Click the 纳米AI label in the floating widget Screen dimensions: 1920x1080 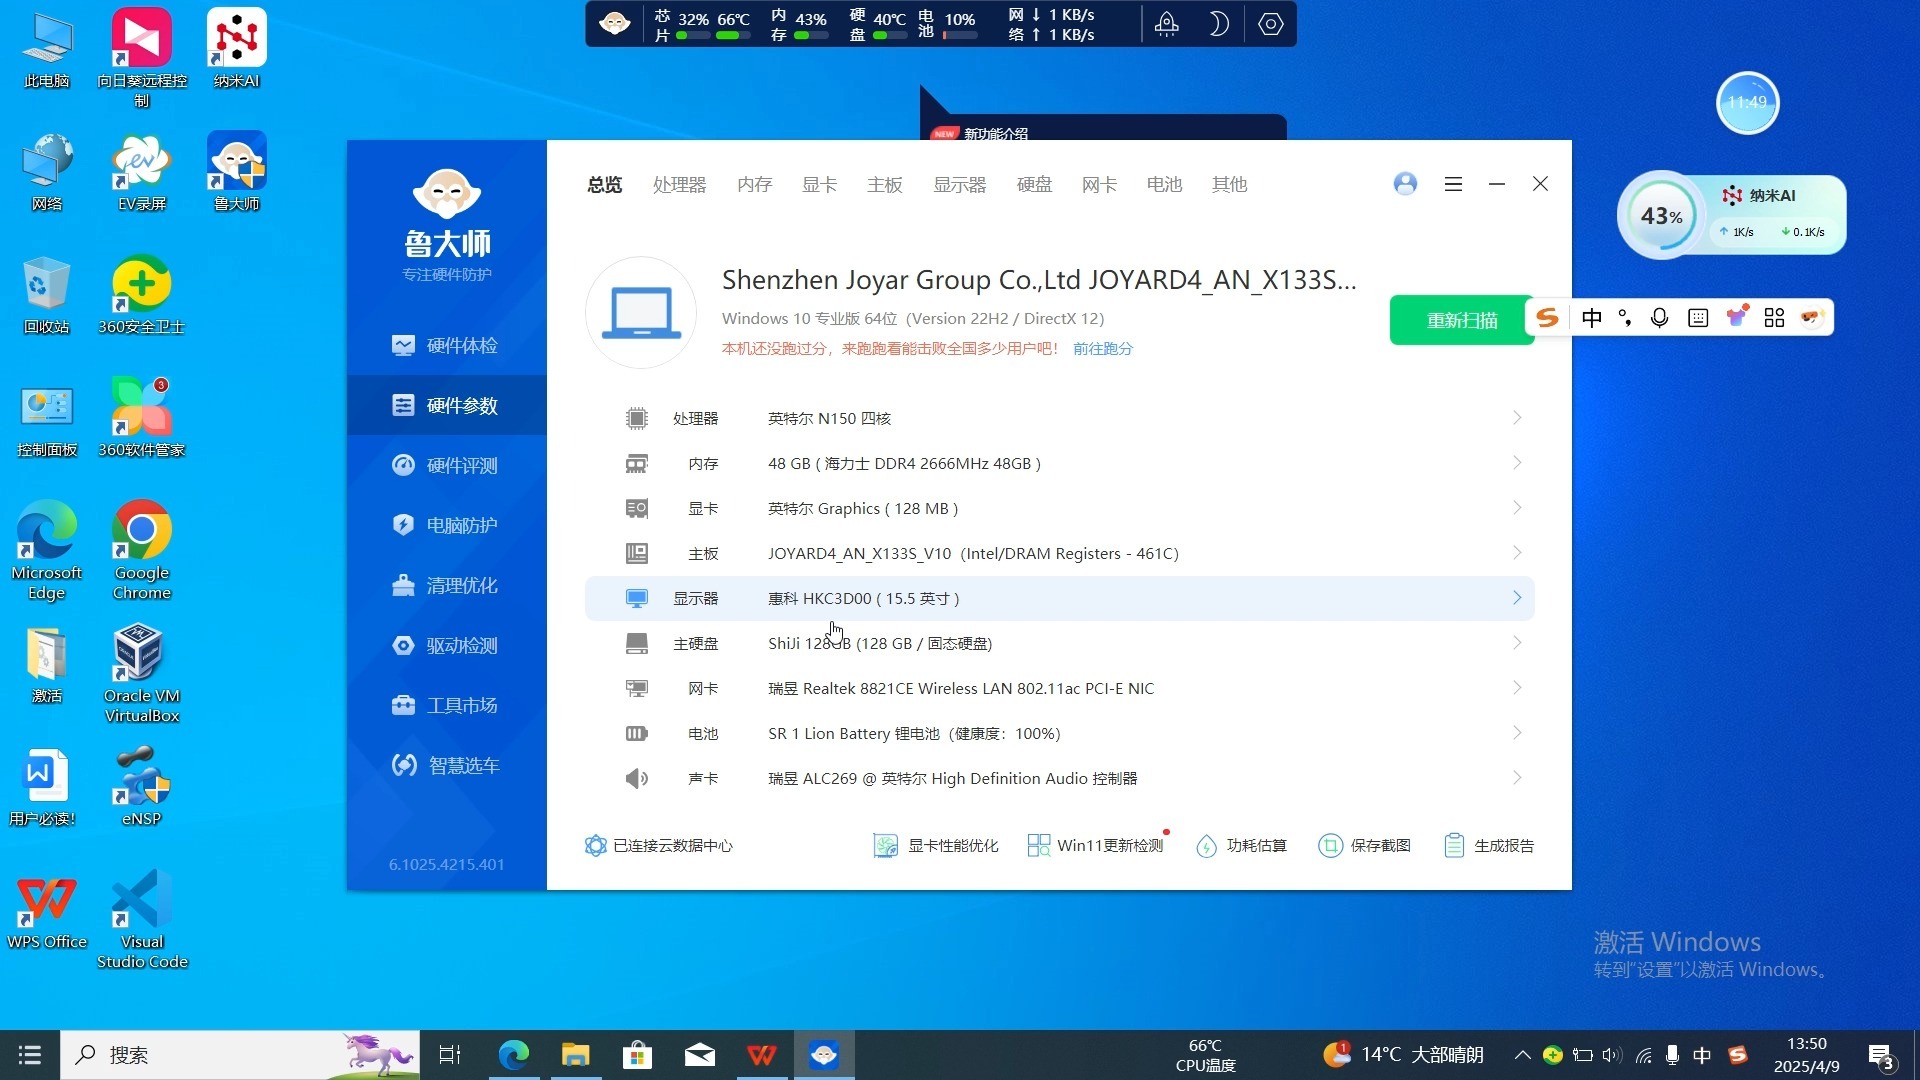[x=1772, y=196]
